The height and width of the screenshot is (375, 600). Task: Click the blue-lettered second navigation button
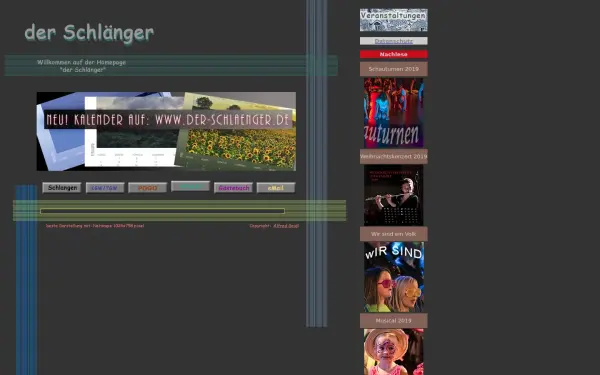coord(105,188)
